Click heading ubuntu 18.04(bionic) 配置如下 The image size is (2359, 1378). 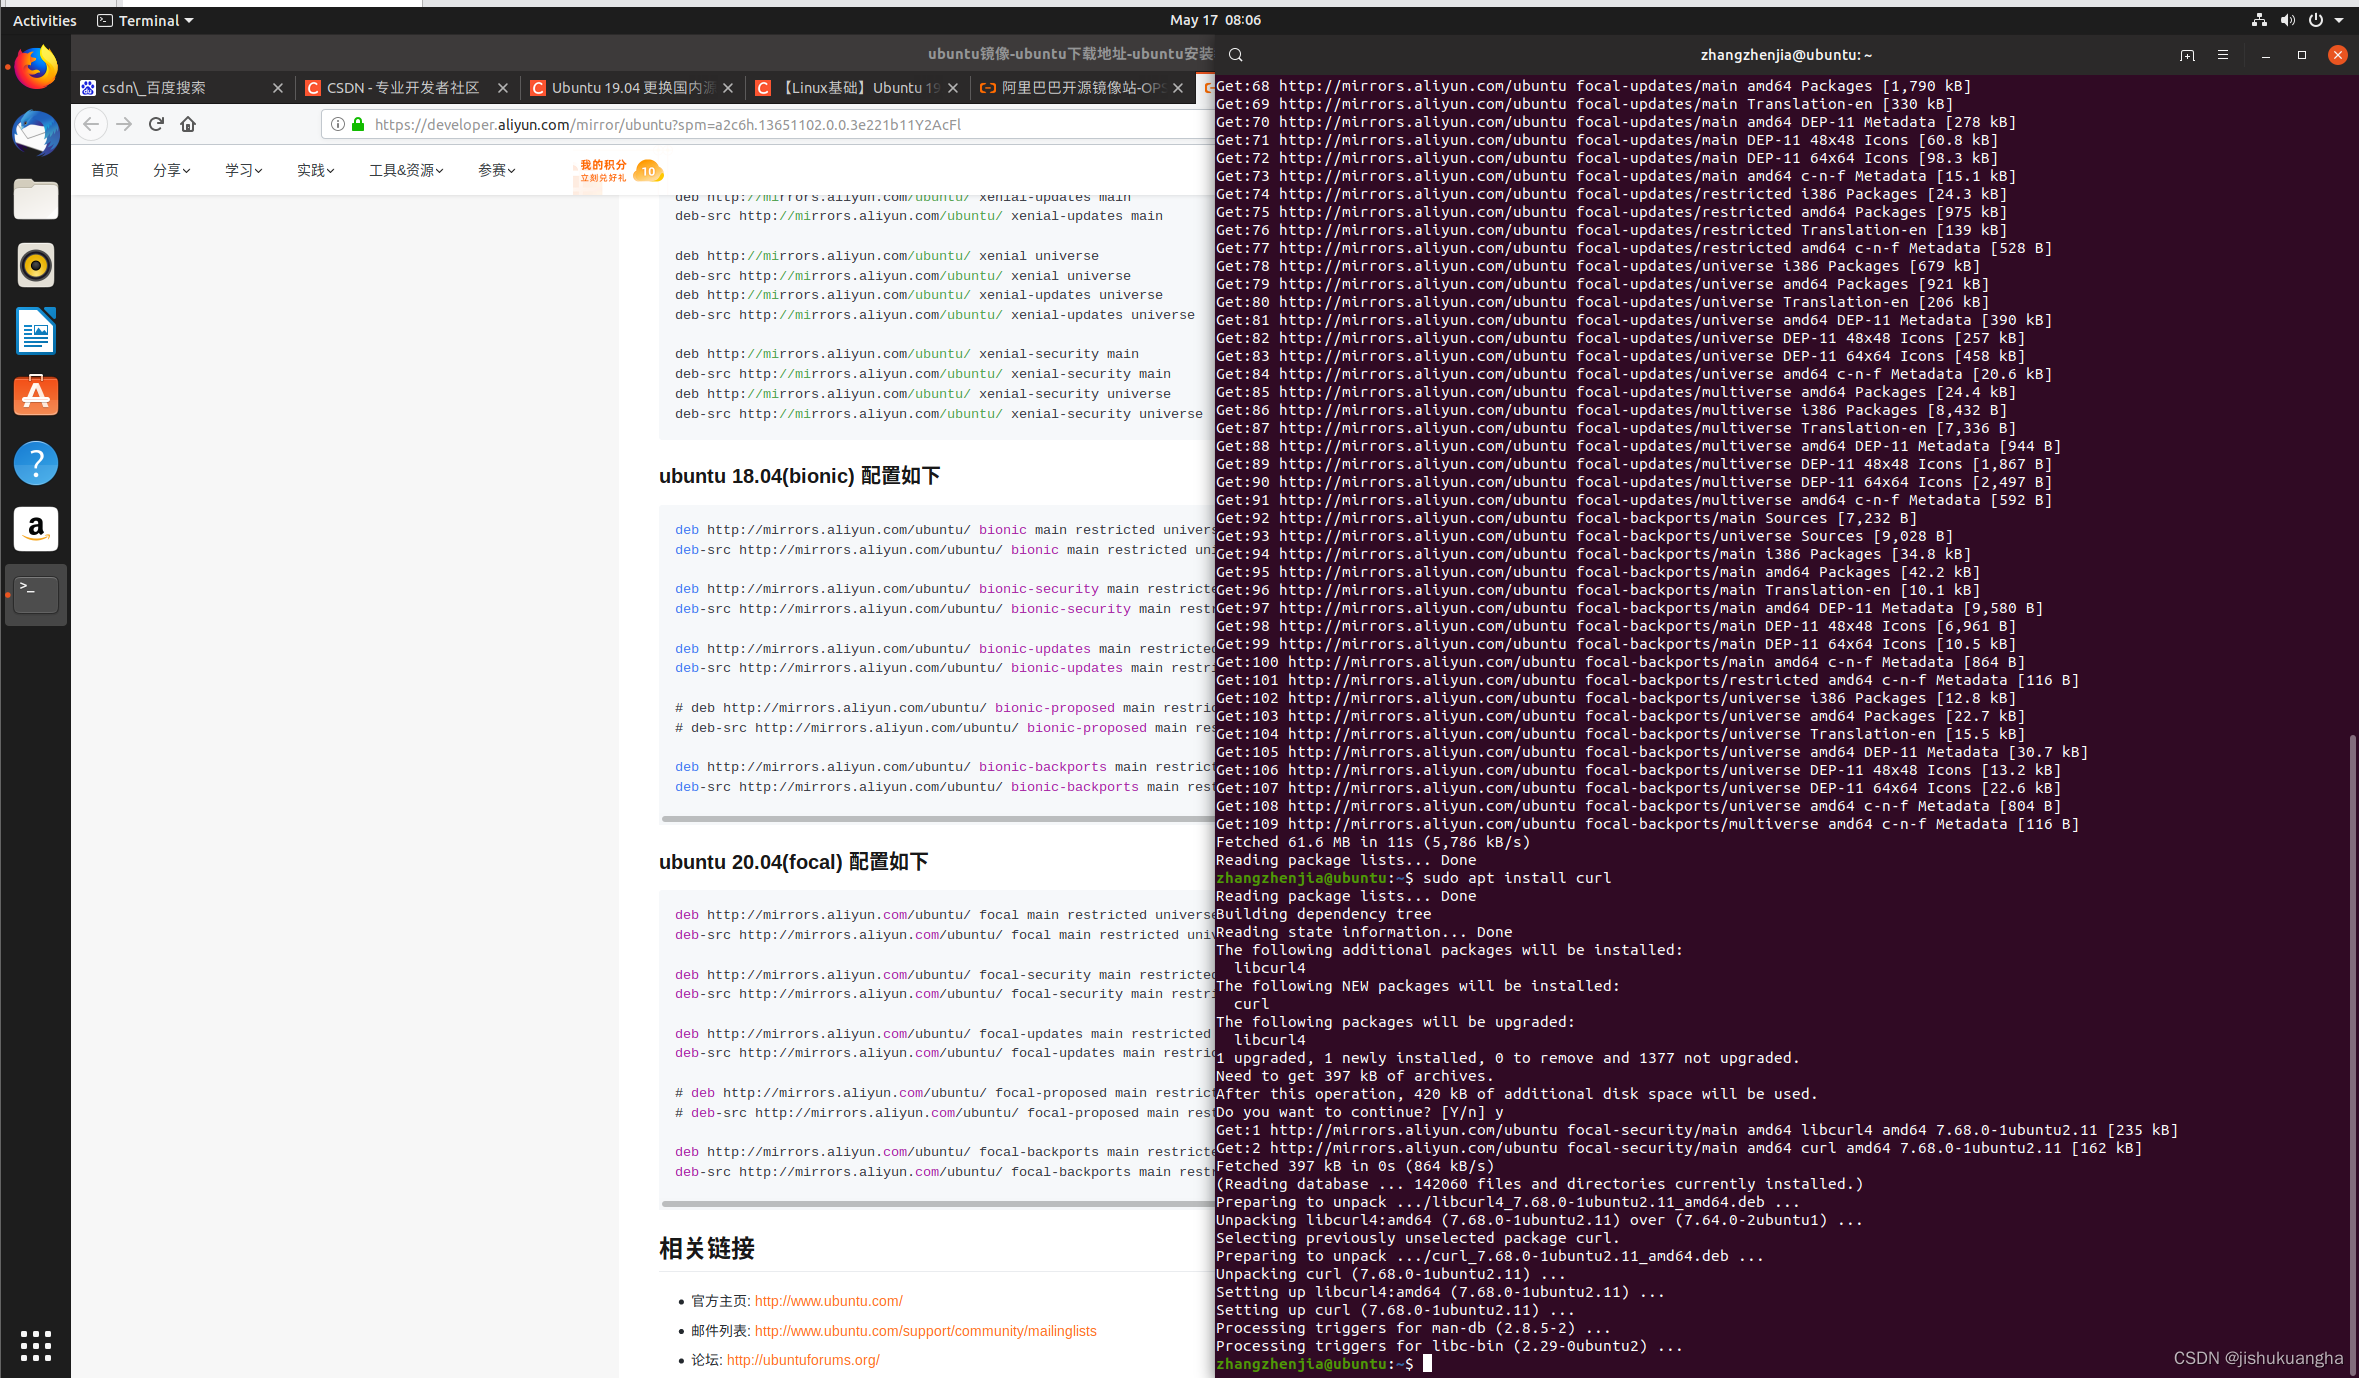(799, 476)
